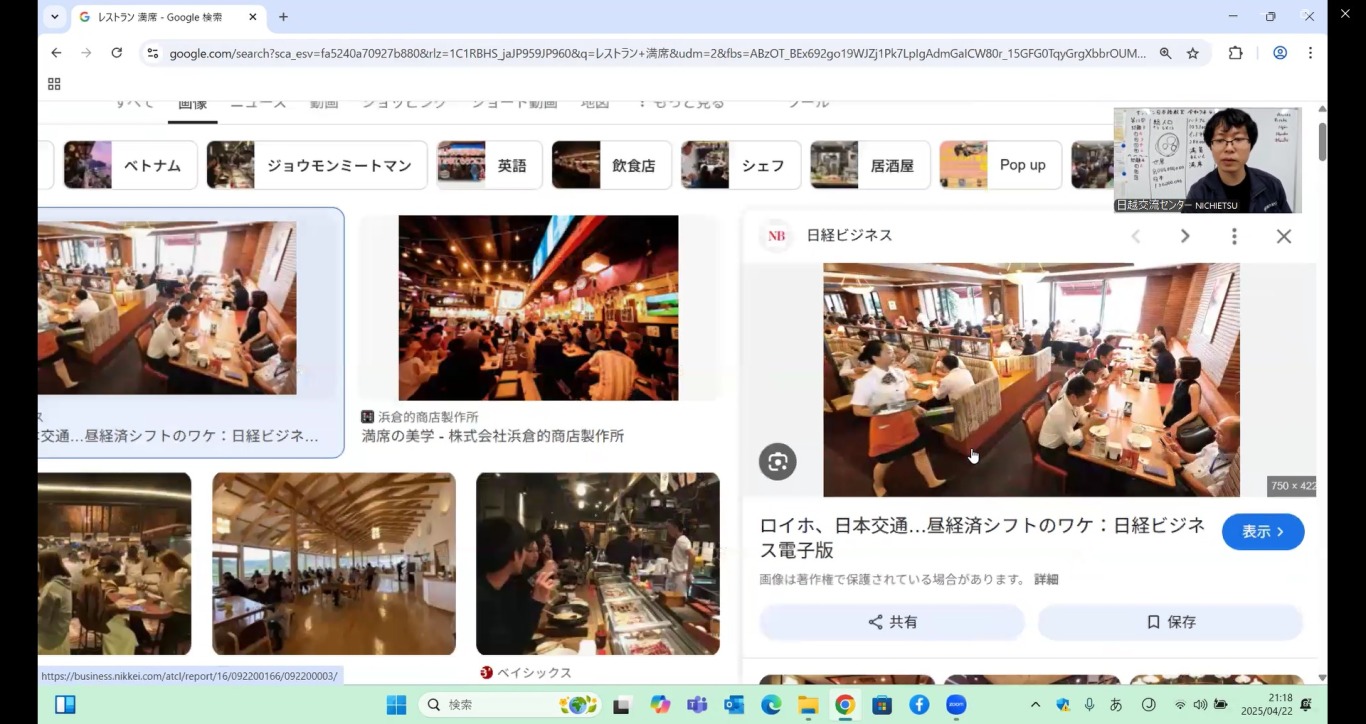
Task: Click the 表示 visit button
Action: click(x=1262, y=532)
